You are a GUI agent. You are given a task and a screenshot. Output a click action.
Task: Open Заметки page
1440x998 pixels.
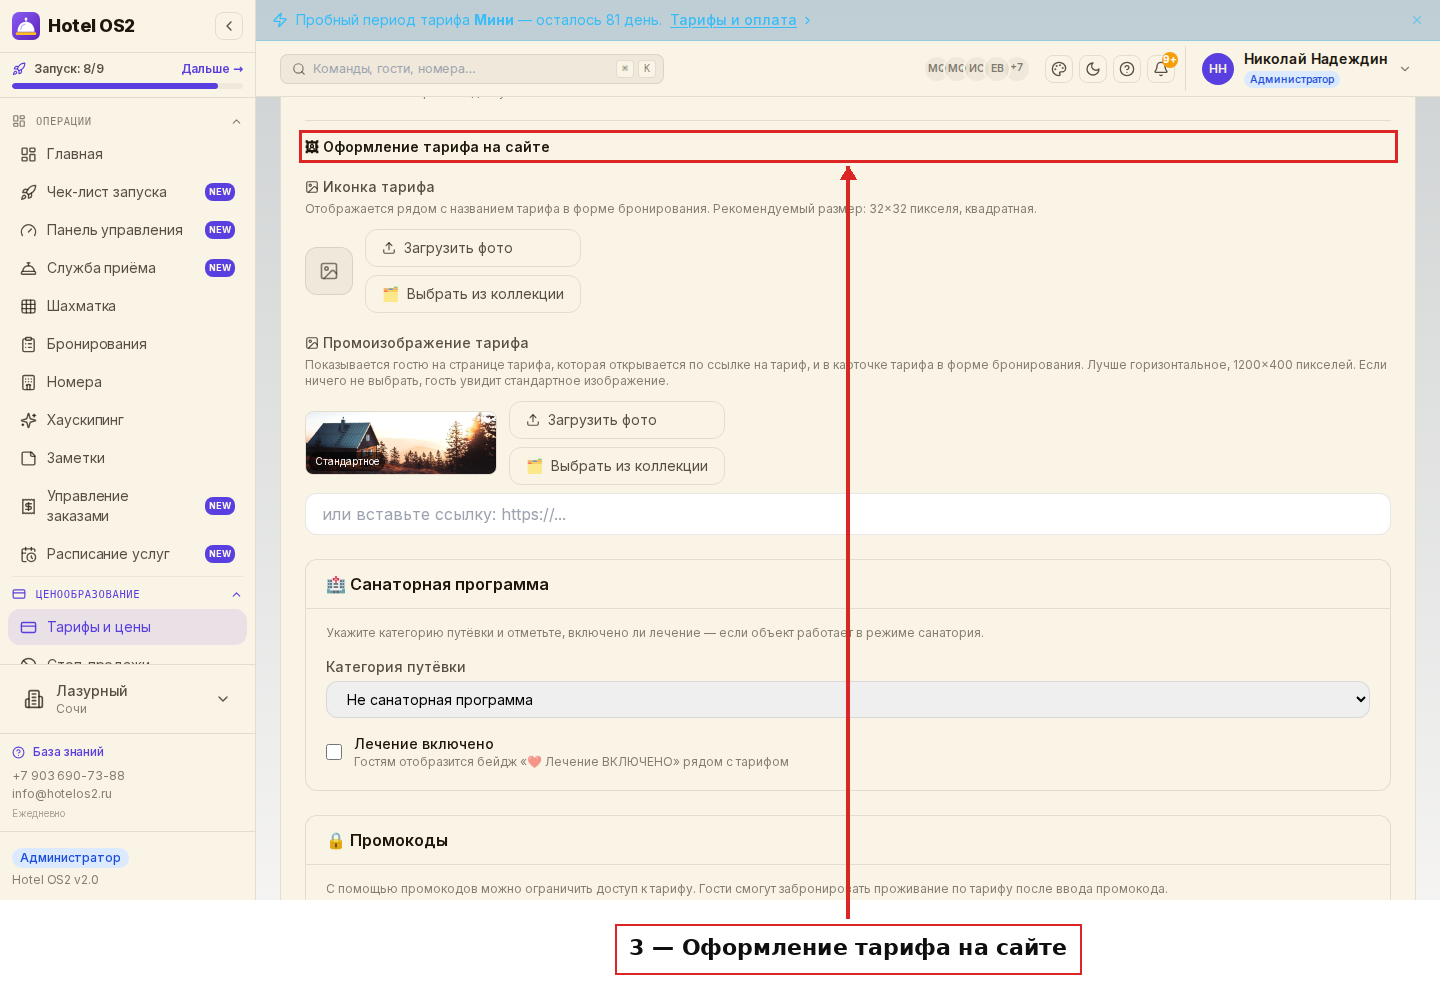(128, 458)
